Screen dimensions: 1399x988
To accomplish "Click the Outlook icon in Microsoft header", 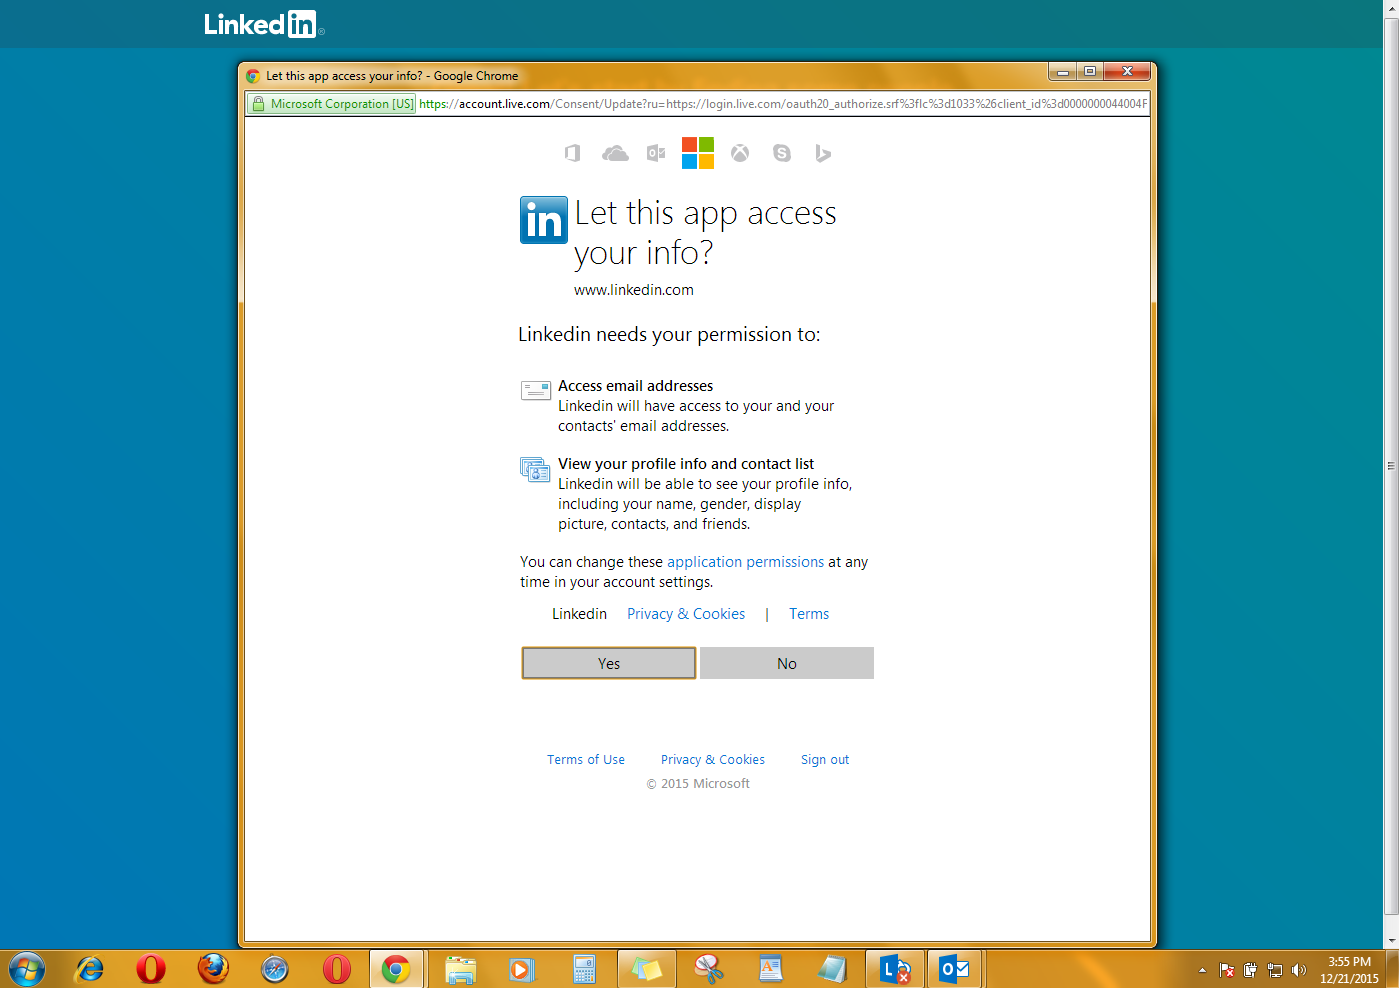I will 656,153.
